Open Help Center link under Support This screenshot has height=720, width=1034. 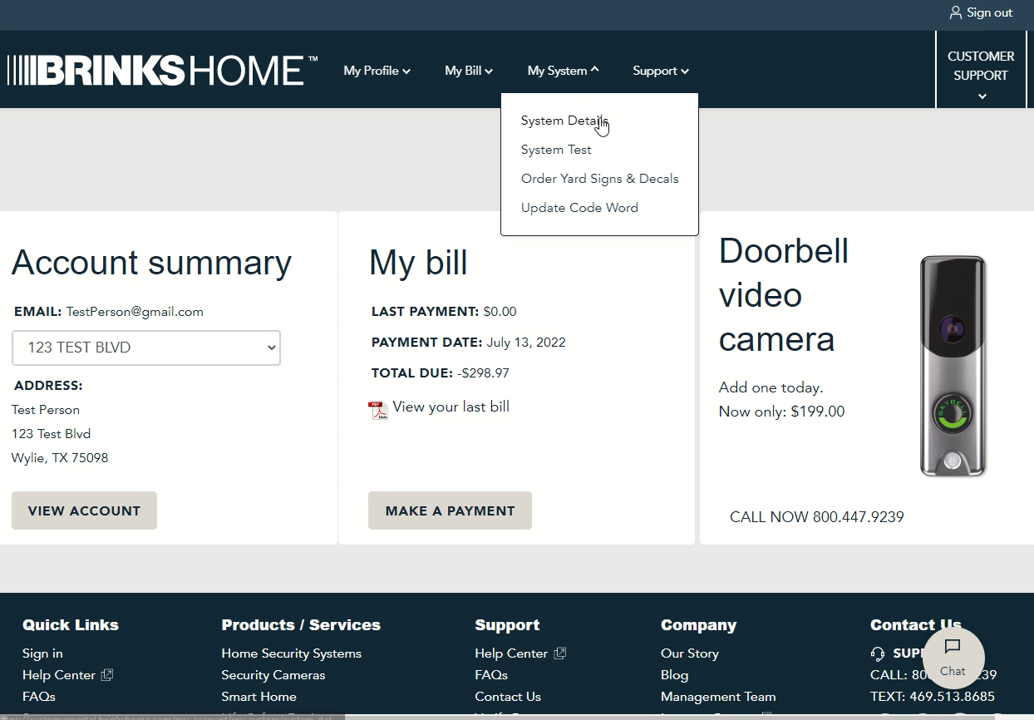[511, 653]
